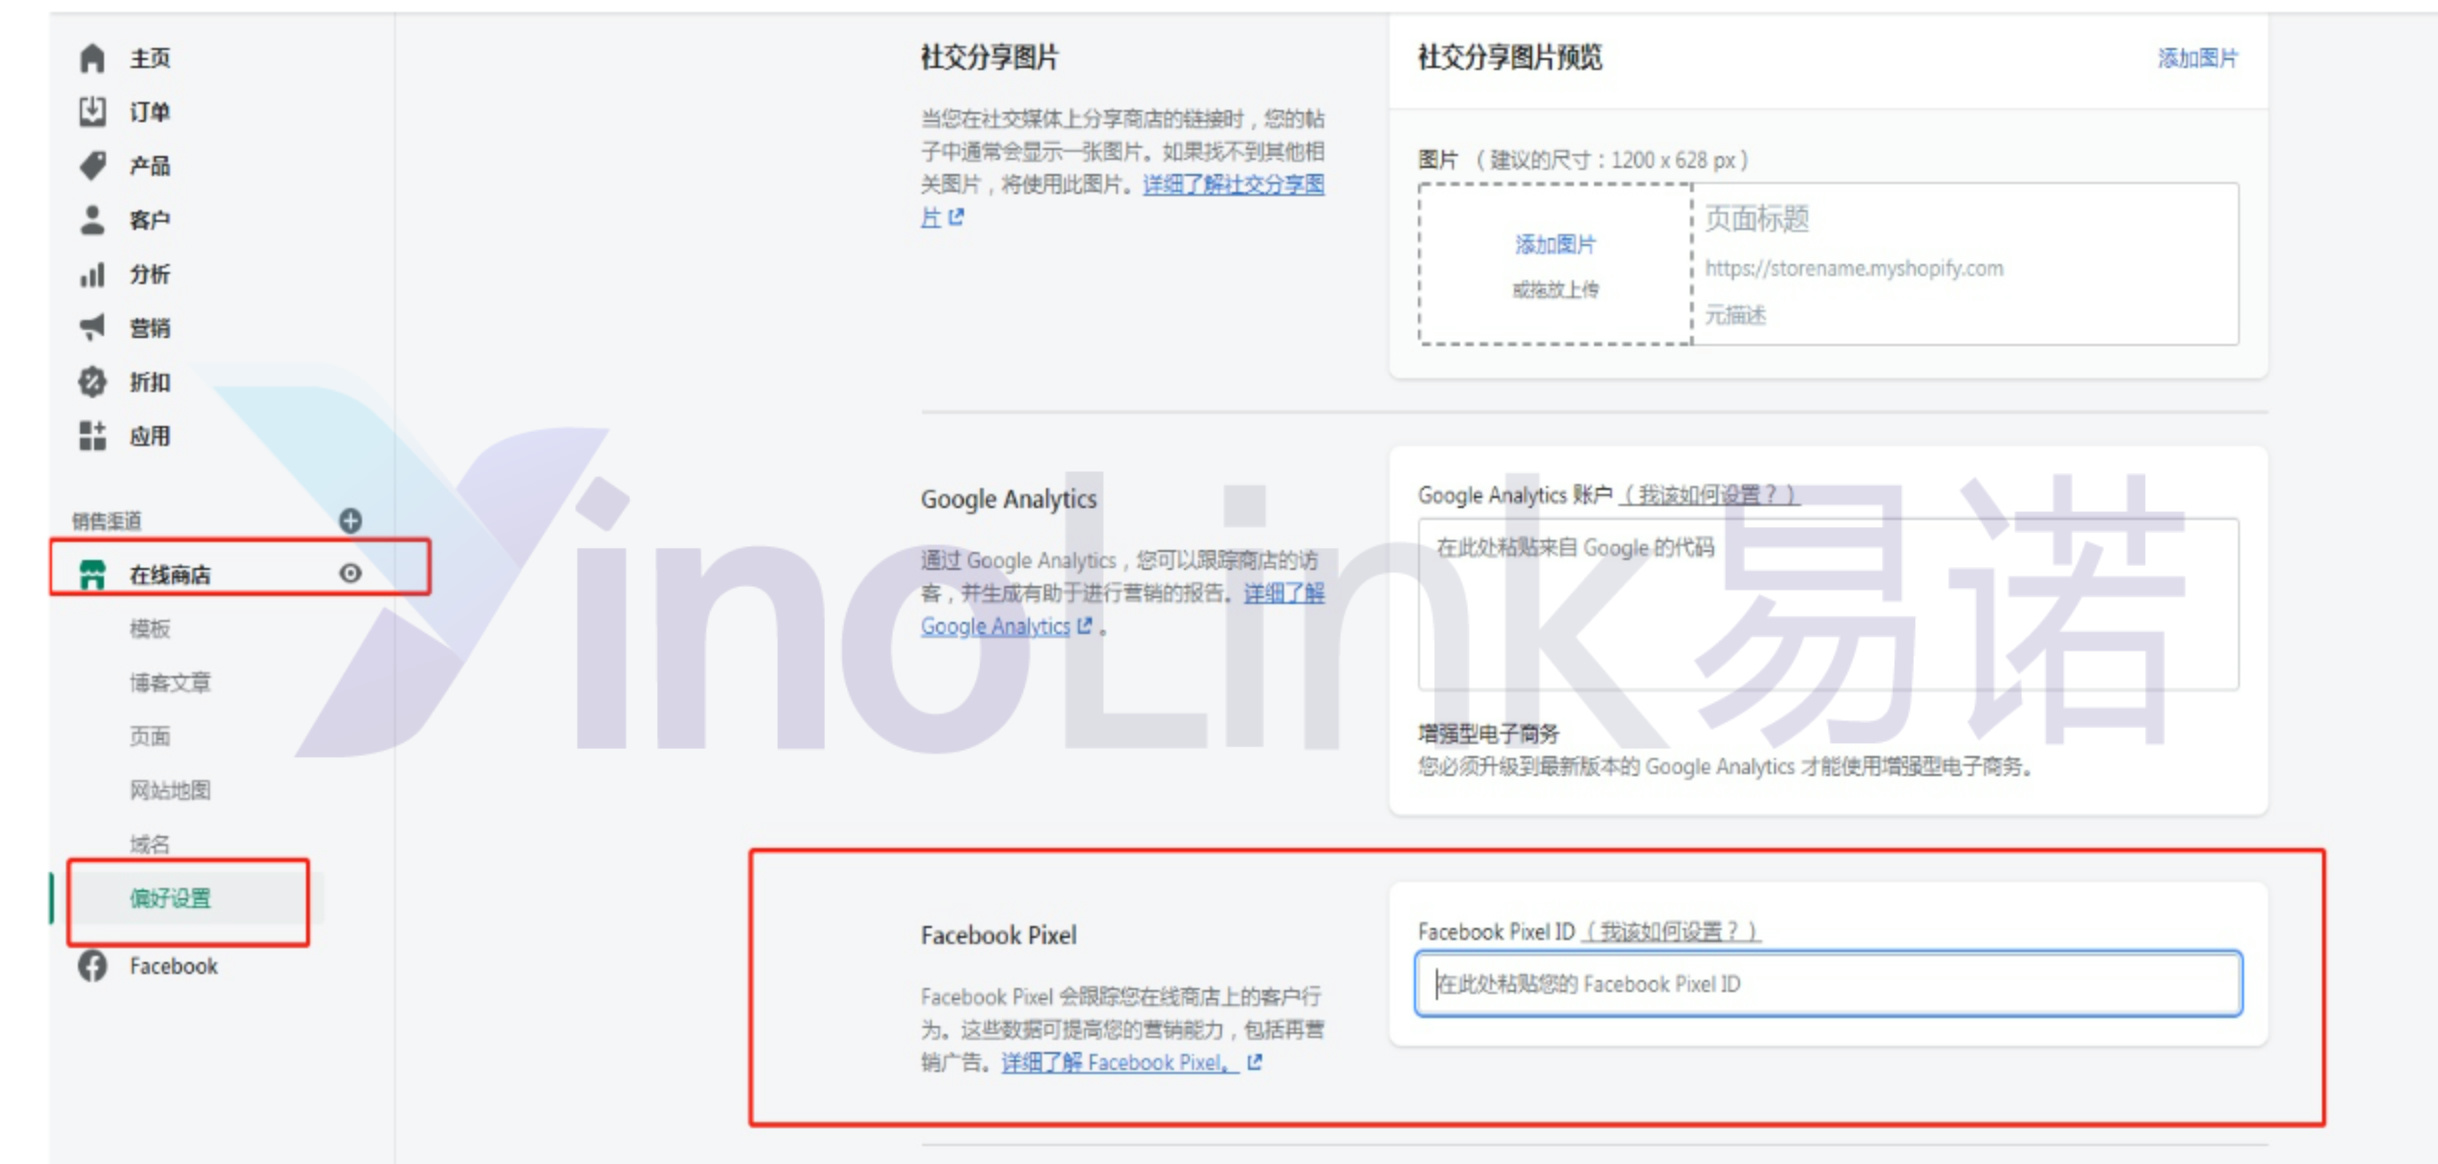Viewport: 2438px width, 1164px height.
Task: Click the Products (产品) tag icon
Action: tap(92, 165)
